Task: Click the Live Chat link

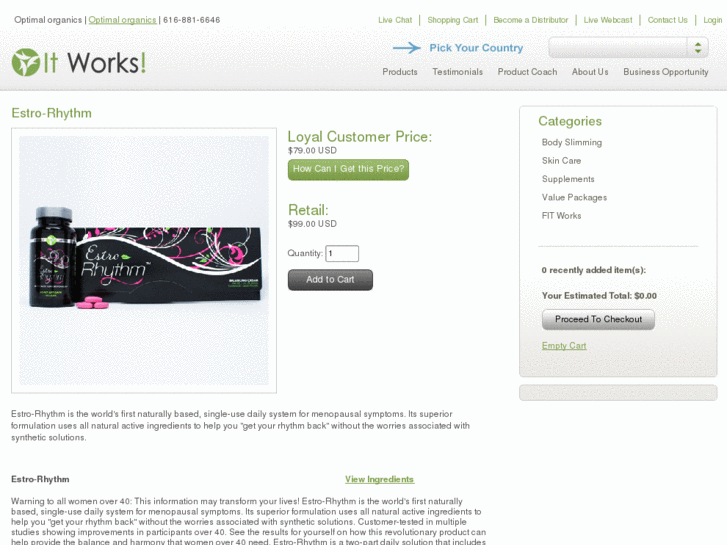Action: (x=395, y=20)
